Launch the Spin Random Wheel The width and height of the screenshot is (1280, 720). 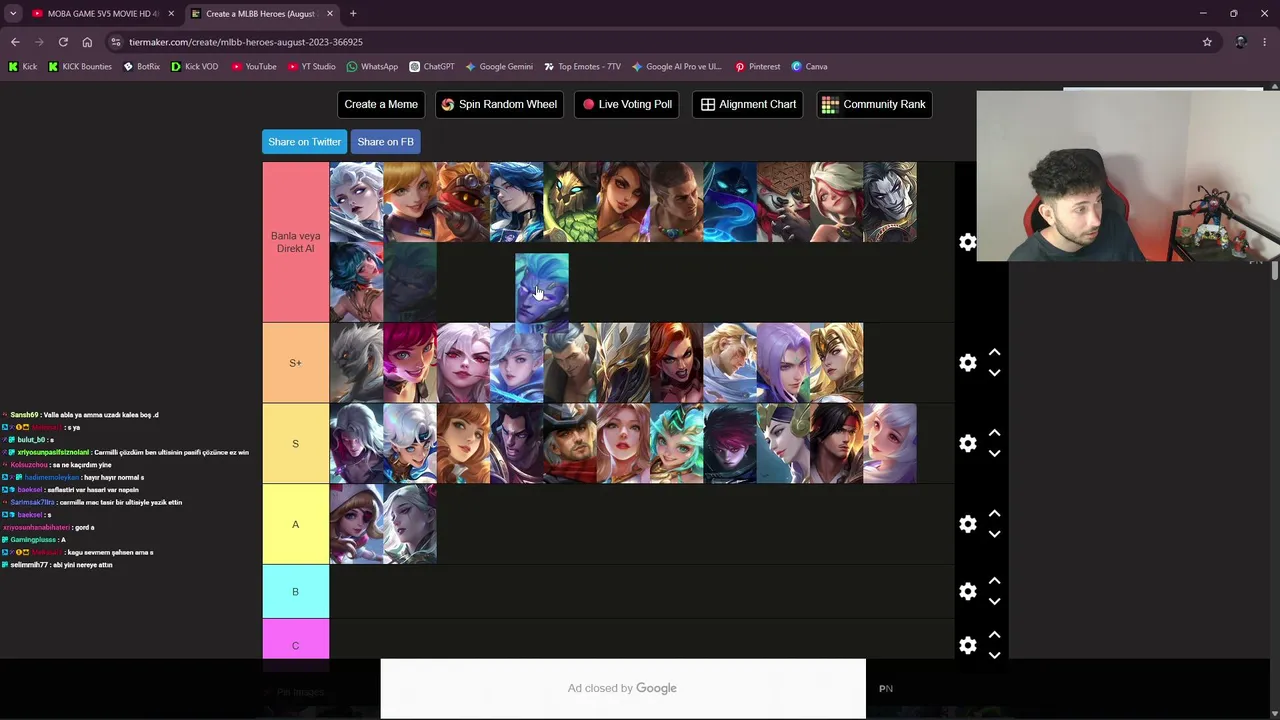499,104
